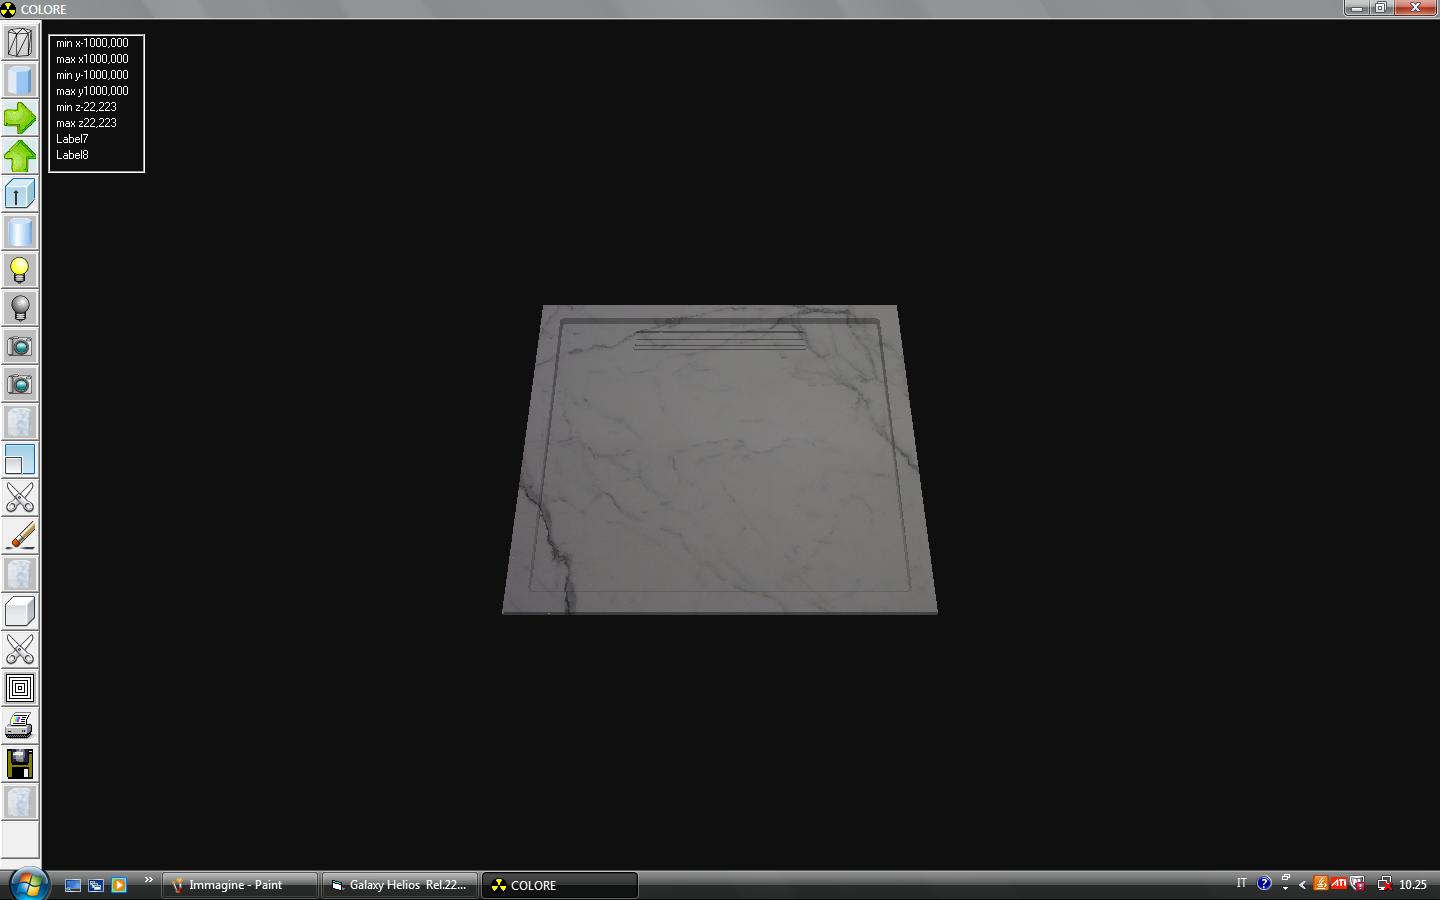1440x900 pixels.
Task: Click the green up arrow icon
Action: [x=20, y=156]
